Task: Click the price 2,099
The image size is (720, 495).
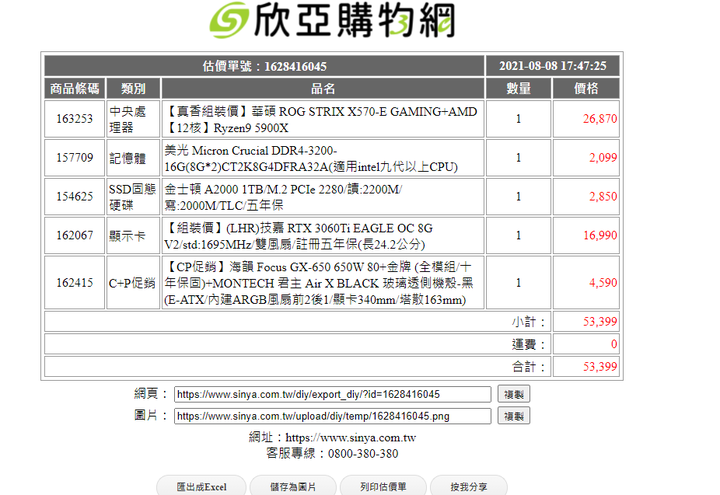Action: tap(603, 158)
